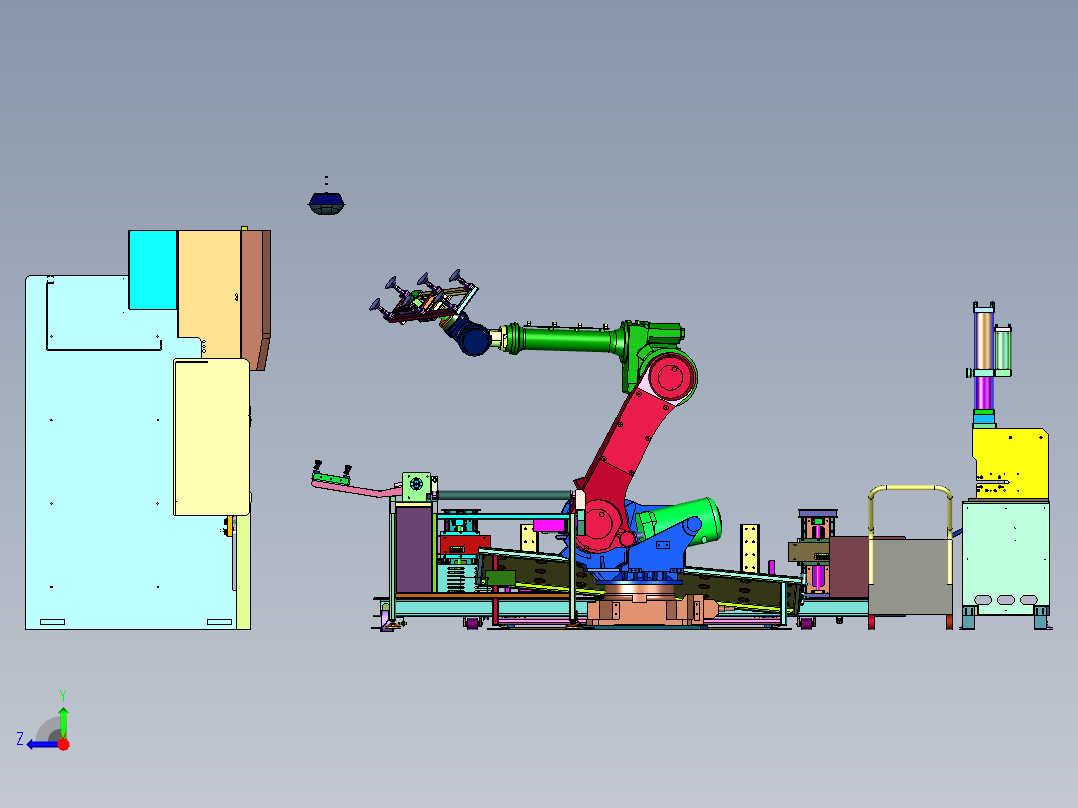Screen dimensions: 1078x808
Task: Select the purple side panel of the frame
Action: click(x=414, y=549)
